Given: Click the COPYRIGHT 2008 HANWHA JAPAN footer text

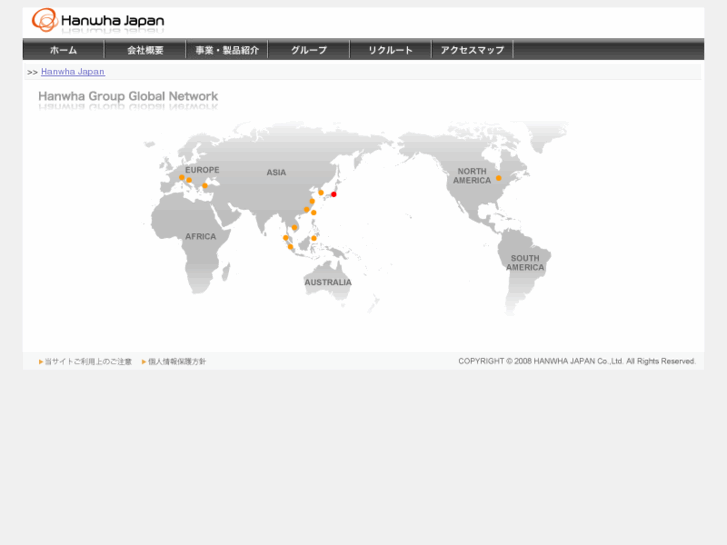Looking at the screenshot, I should coord(577,361).
